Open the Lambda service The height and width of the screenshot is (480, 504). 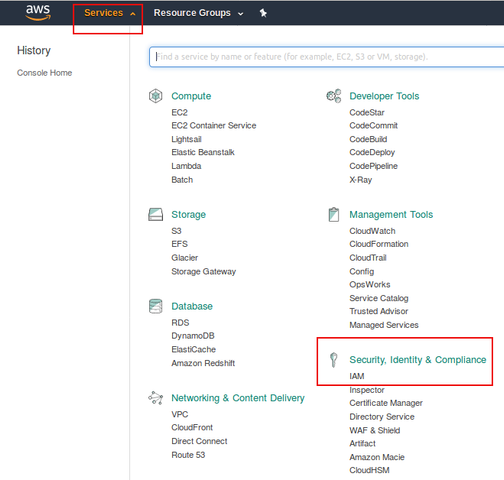click(x=186, y=166)
